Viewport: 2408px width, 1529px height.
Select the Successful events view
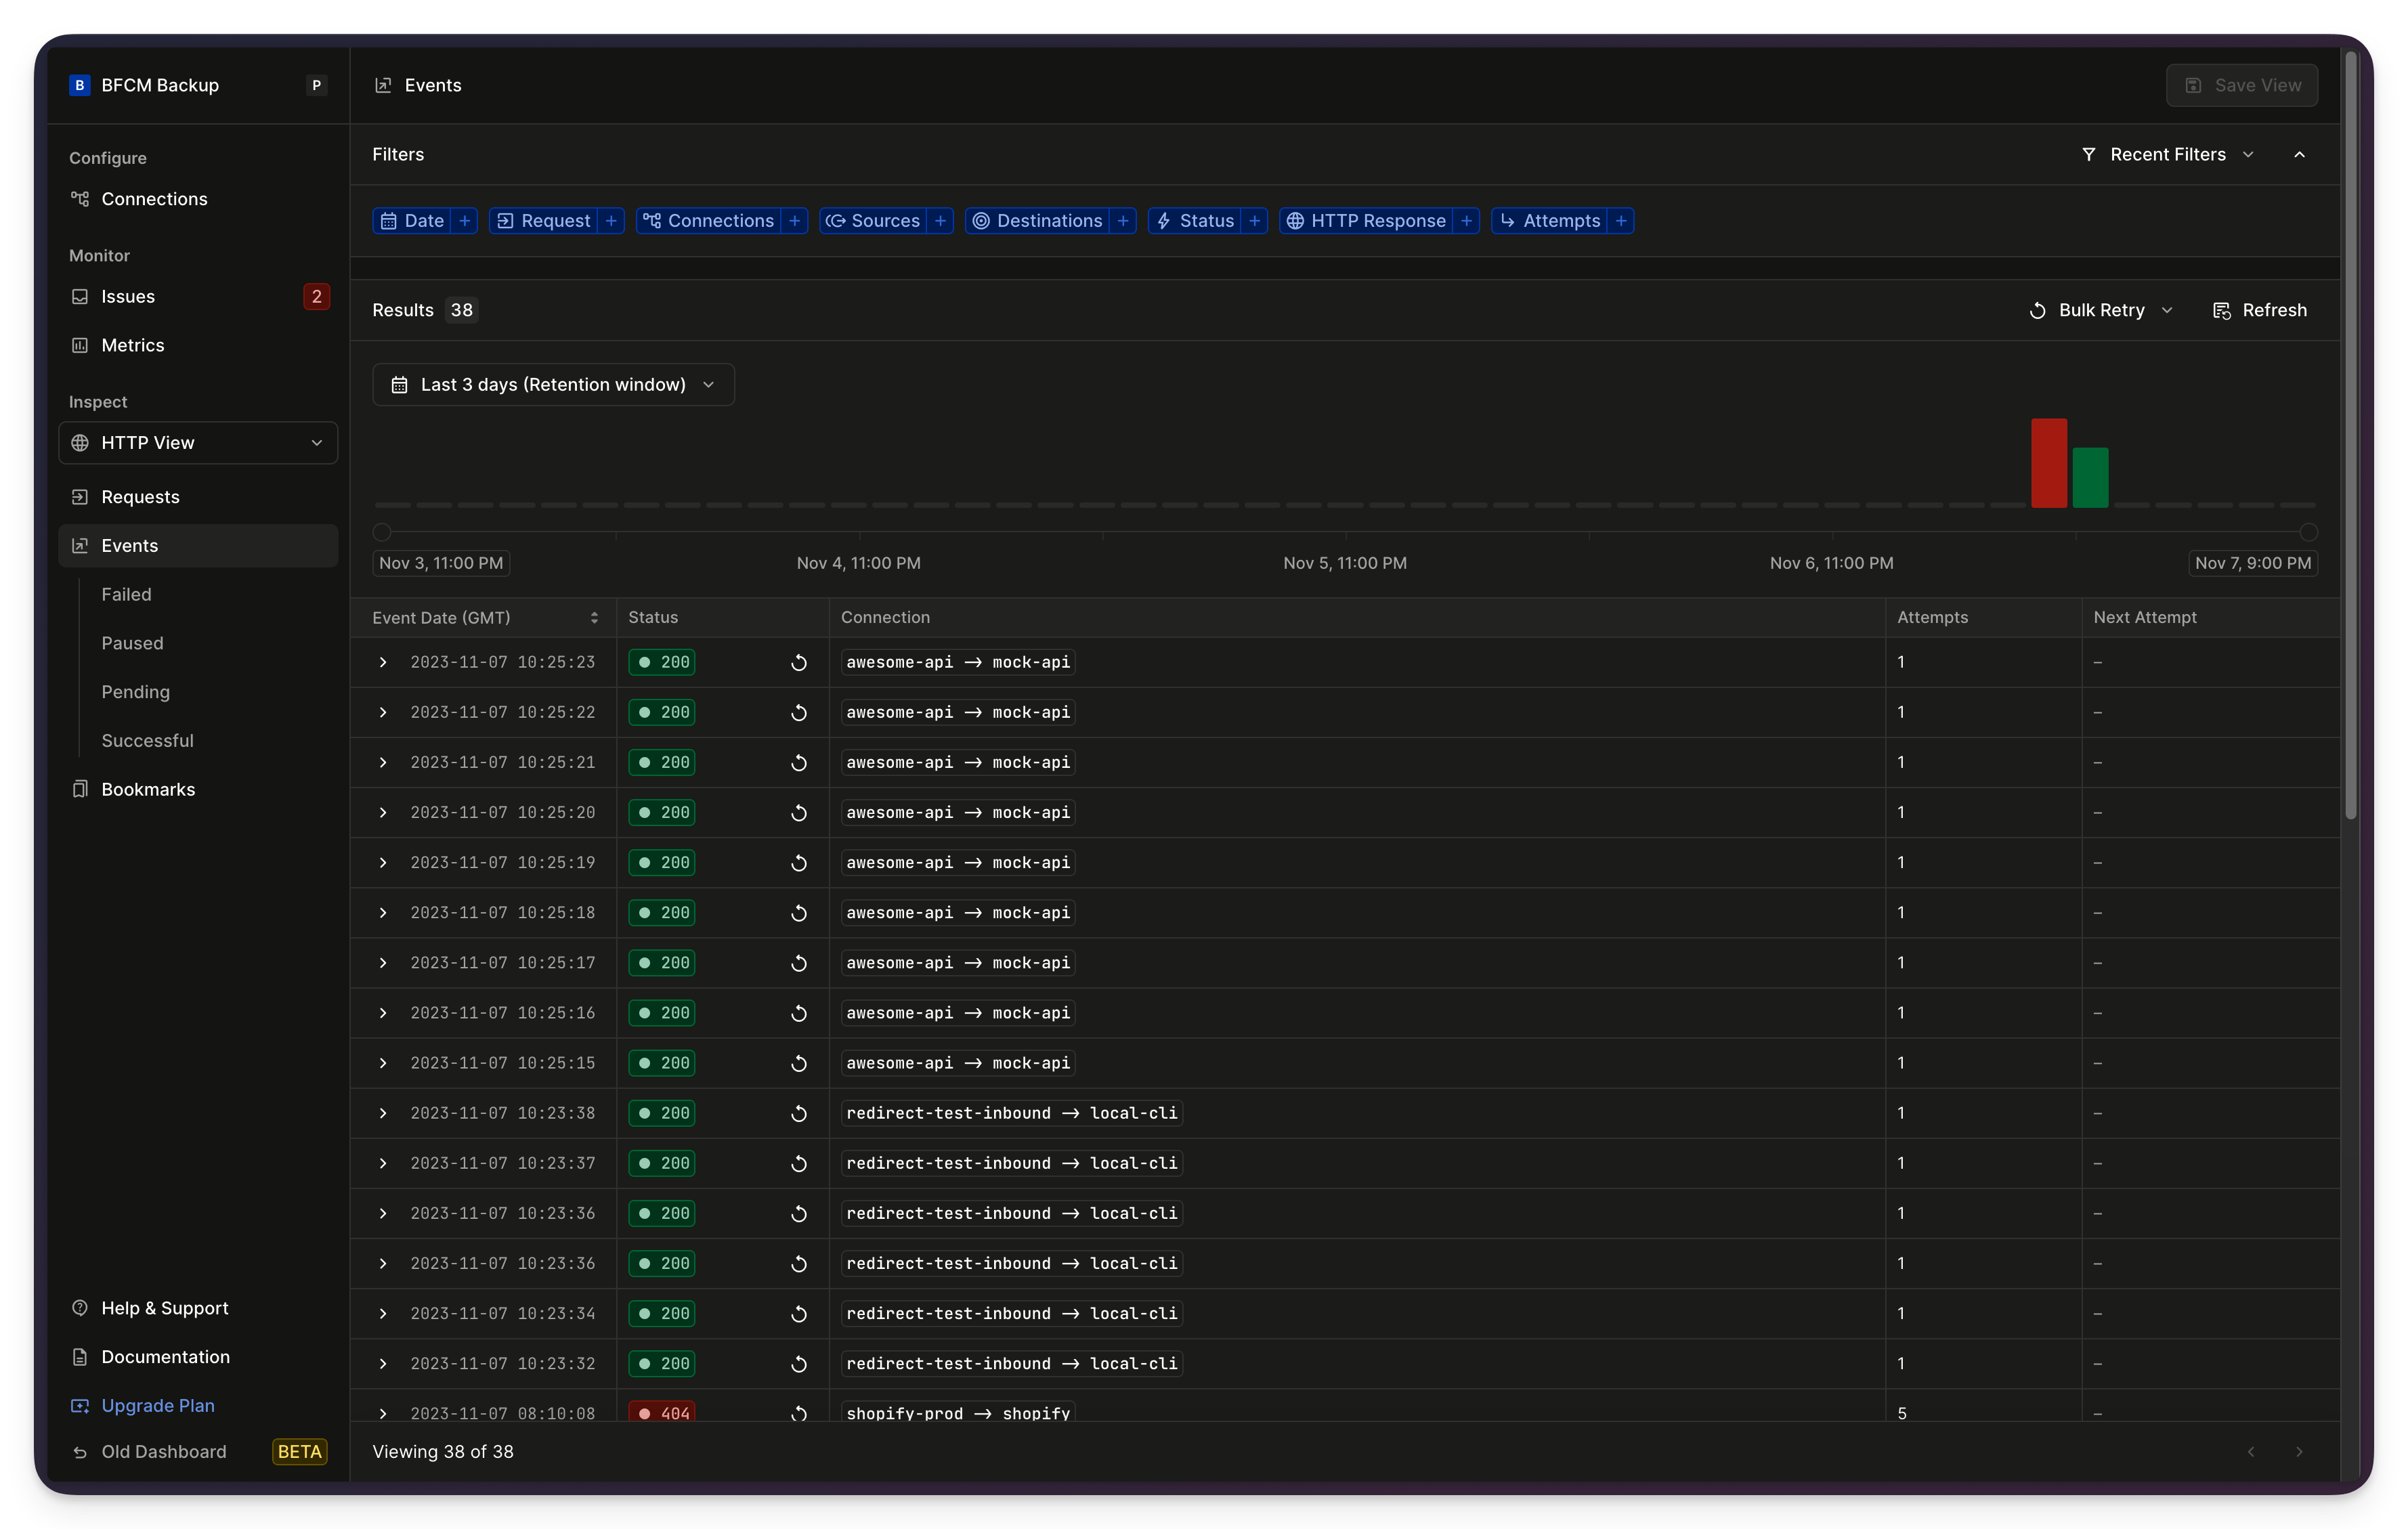pos(147,740)
